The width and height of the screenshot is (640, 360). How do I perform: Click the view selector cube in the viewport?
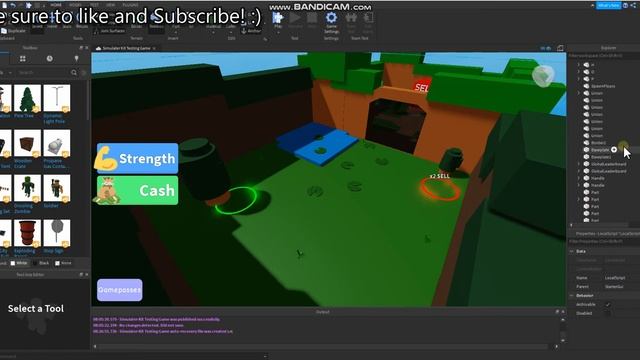543,76
